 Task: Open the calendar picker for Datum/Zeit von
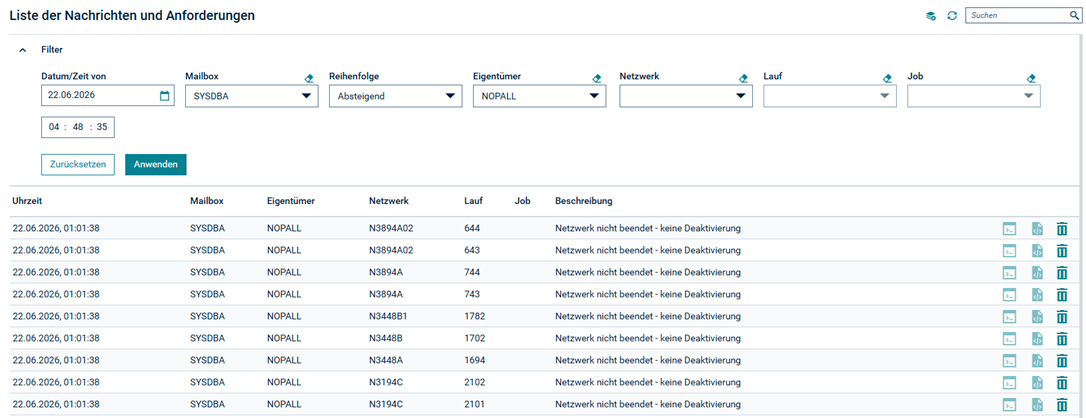[164, 96]
